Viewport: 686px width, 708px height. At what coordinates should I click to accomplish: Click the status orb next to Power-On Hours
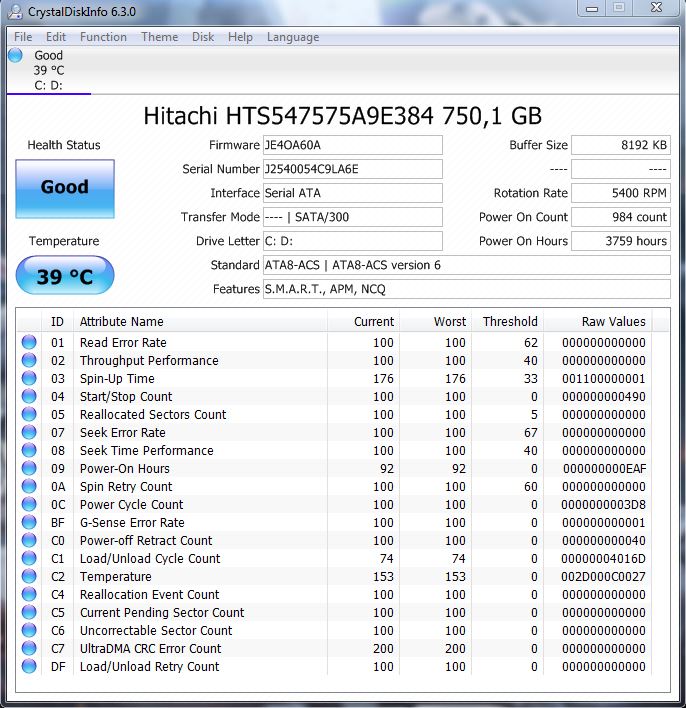(28, 469)
